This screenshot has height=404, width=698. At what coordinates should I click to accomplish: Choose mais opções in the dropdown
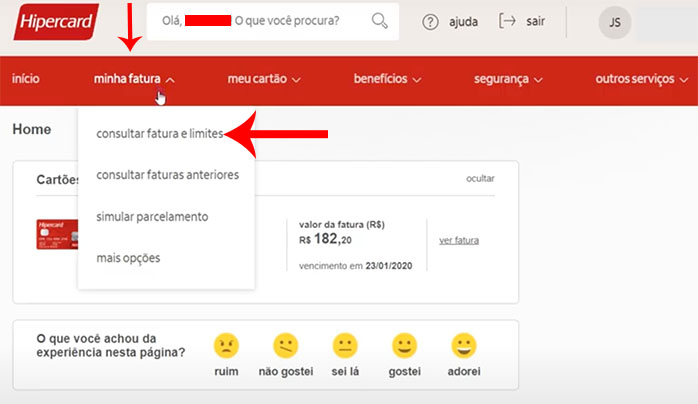point(128,258)
